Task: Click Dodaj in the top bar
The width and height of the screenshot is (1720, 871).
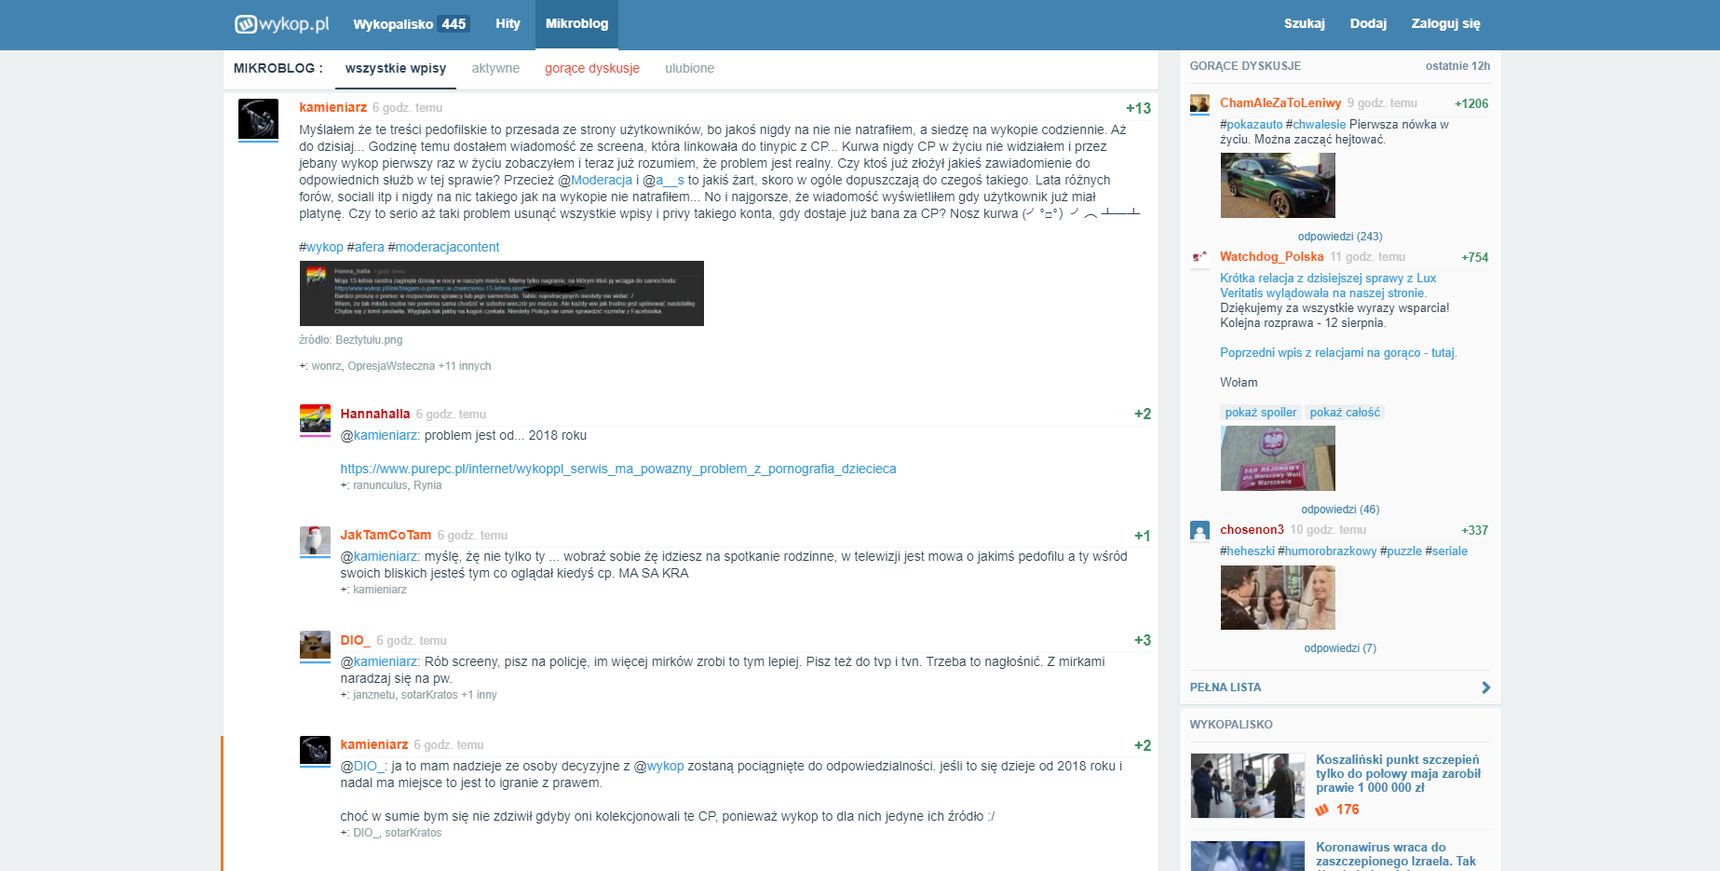Action: (1368, 24)
